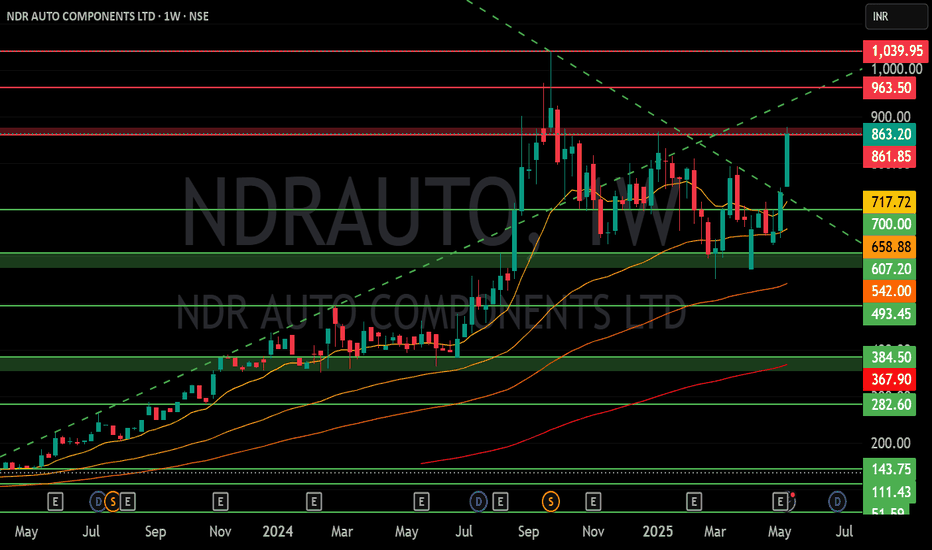The image size is (932, 550).
Task: Open the latest earnings marker with red dot
Action: pos(780,502)
